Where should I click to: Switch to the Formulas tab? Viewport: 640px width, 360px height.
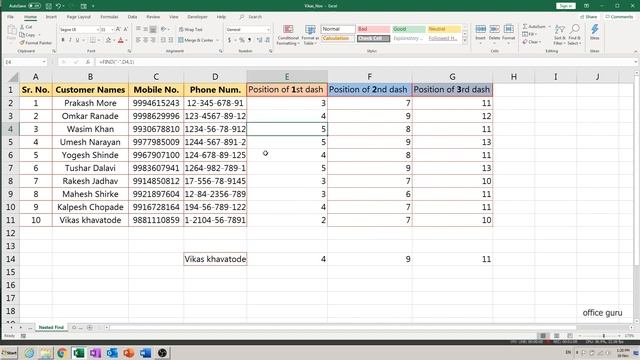tap(109, 17)
